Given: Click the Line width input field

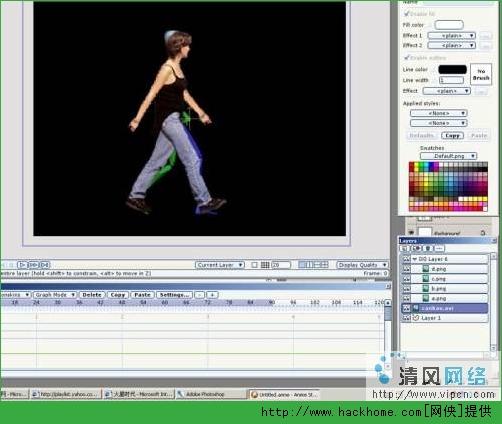Looking at the screenshot, I should (x=451, y=80).
